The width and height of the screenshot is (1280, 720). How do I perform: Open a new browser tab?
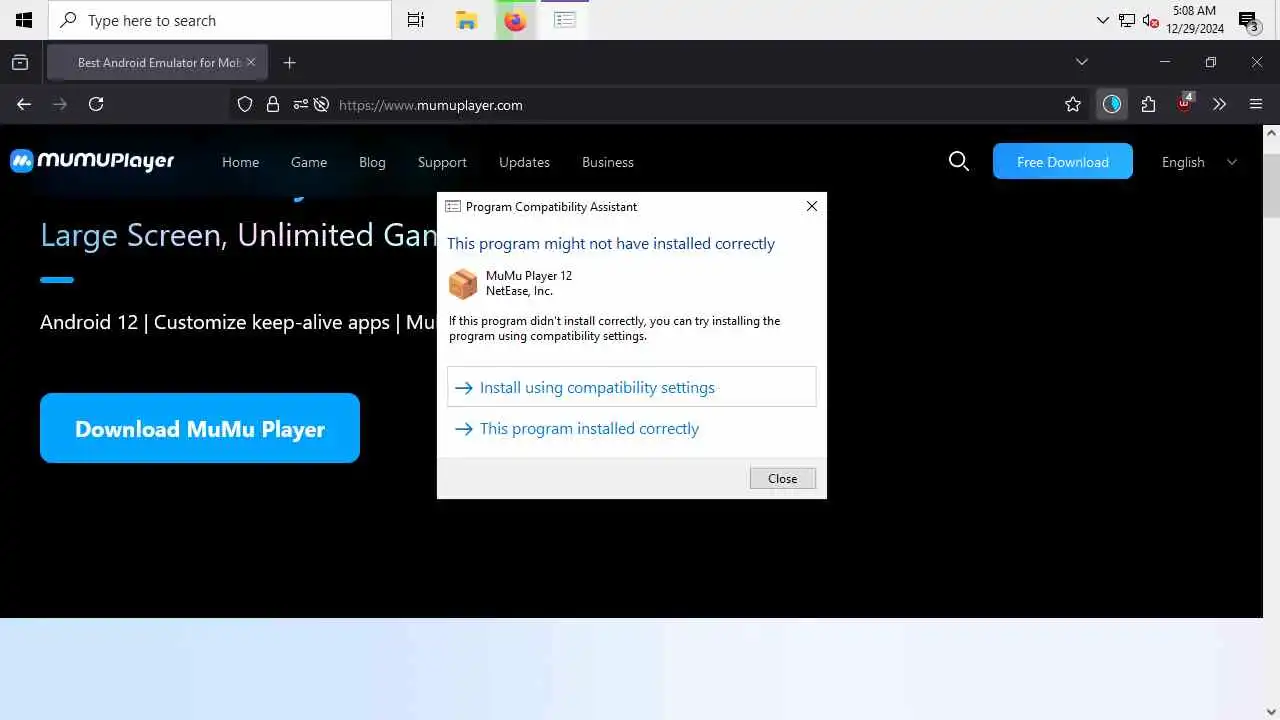[289, 62]
